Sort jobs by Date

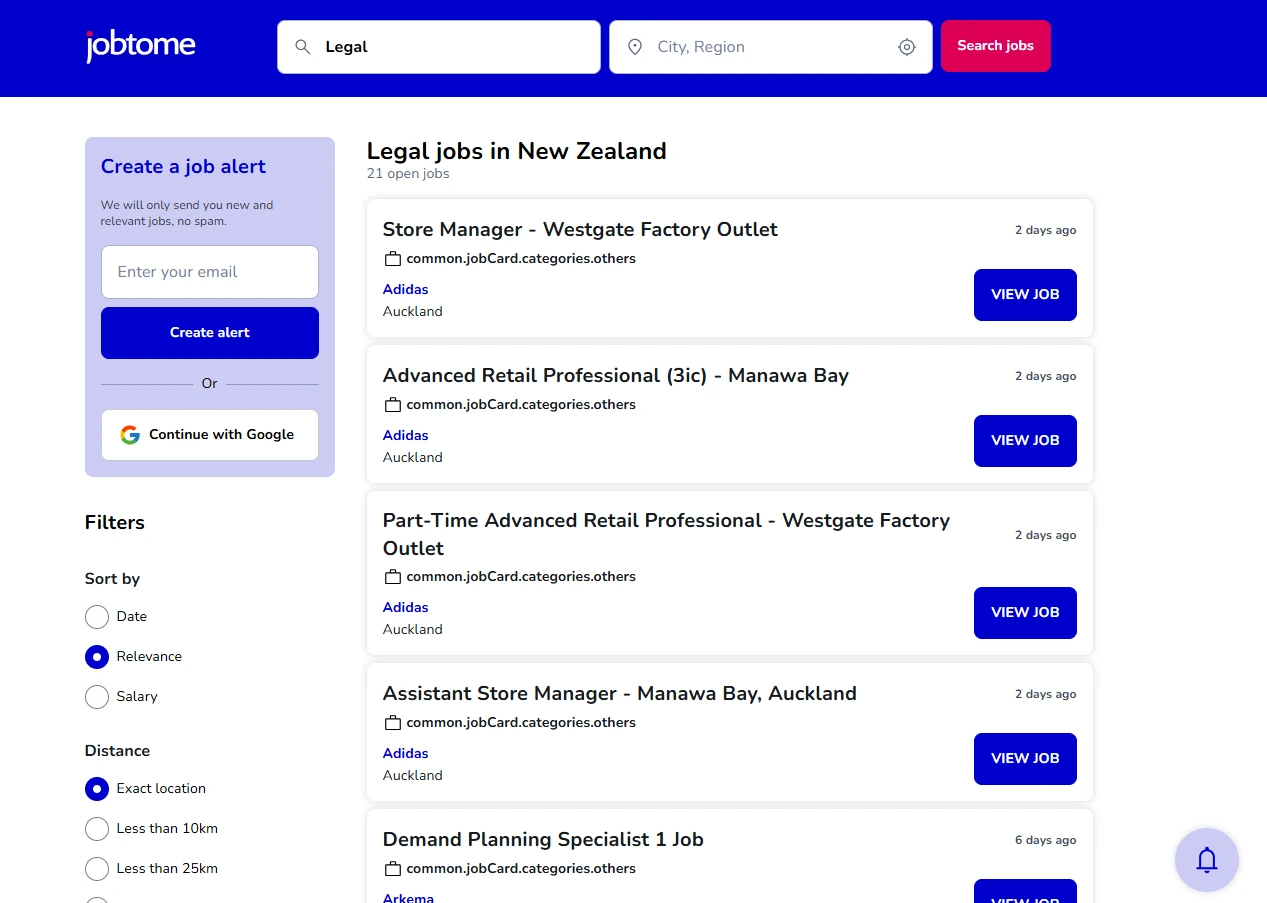click(x=97, y=617)
